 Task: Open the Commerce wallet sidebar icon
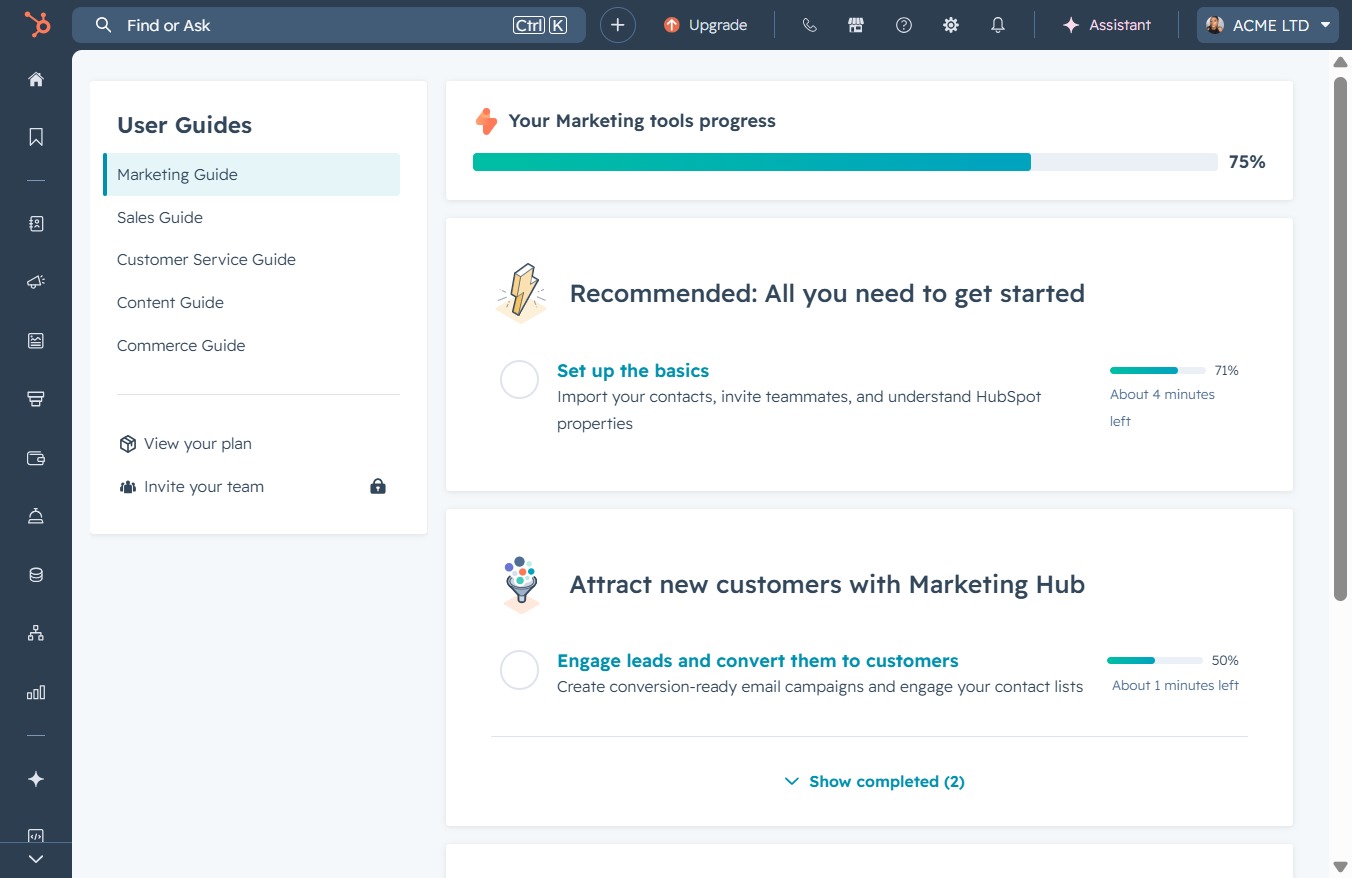[x=36, y=458]
